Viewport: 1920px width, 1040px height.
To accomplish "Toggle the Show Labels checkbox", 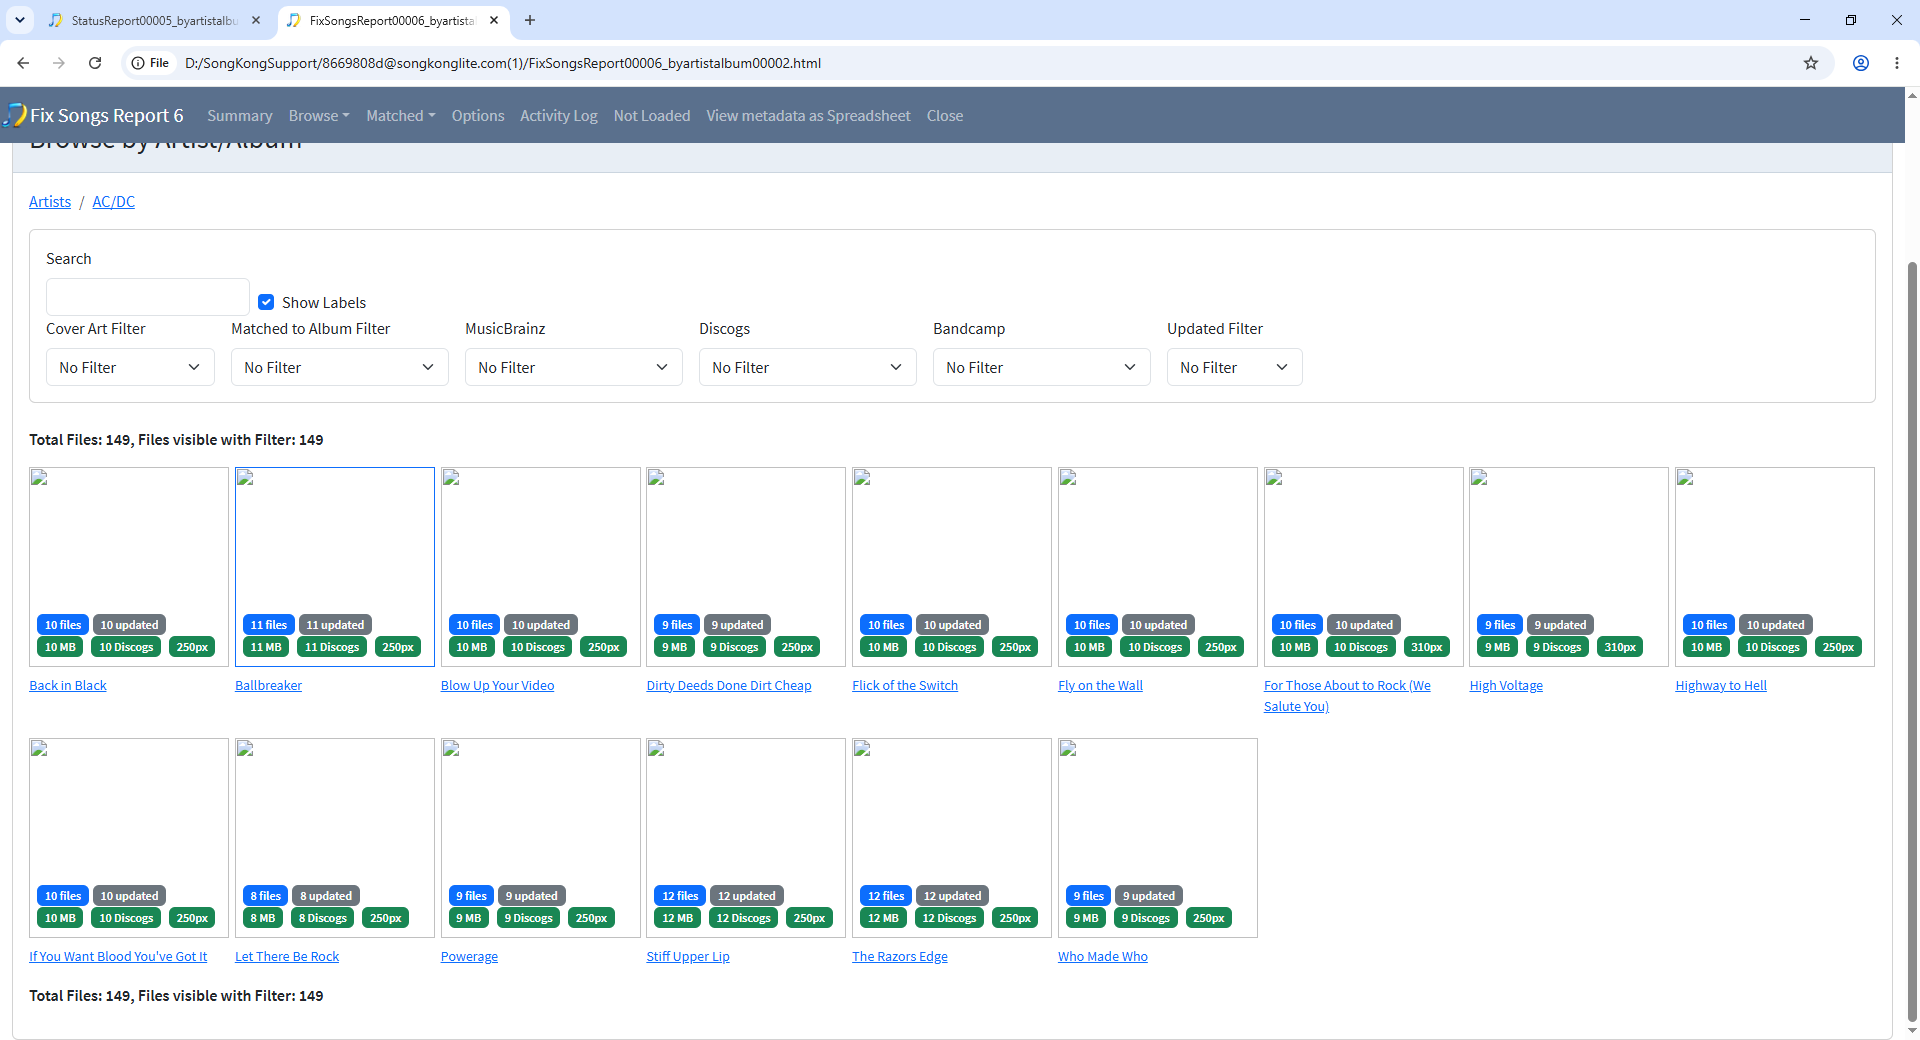I will 266,302.
